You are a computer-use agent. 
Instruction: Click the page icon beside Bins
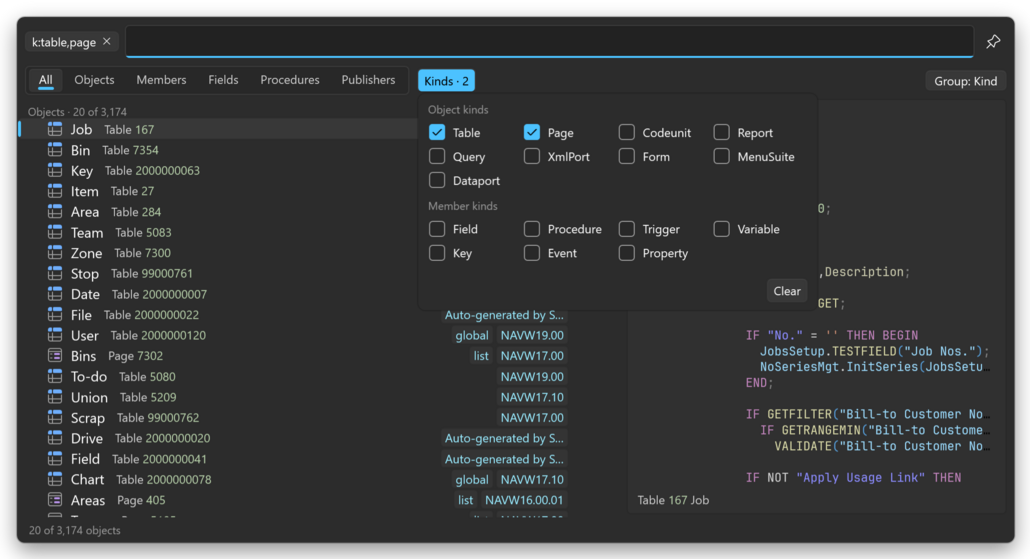(55, 356)
